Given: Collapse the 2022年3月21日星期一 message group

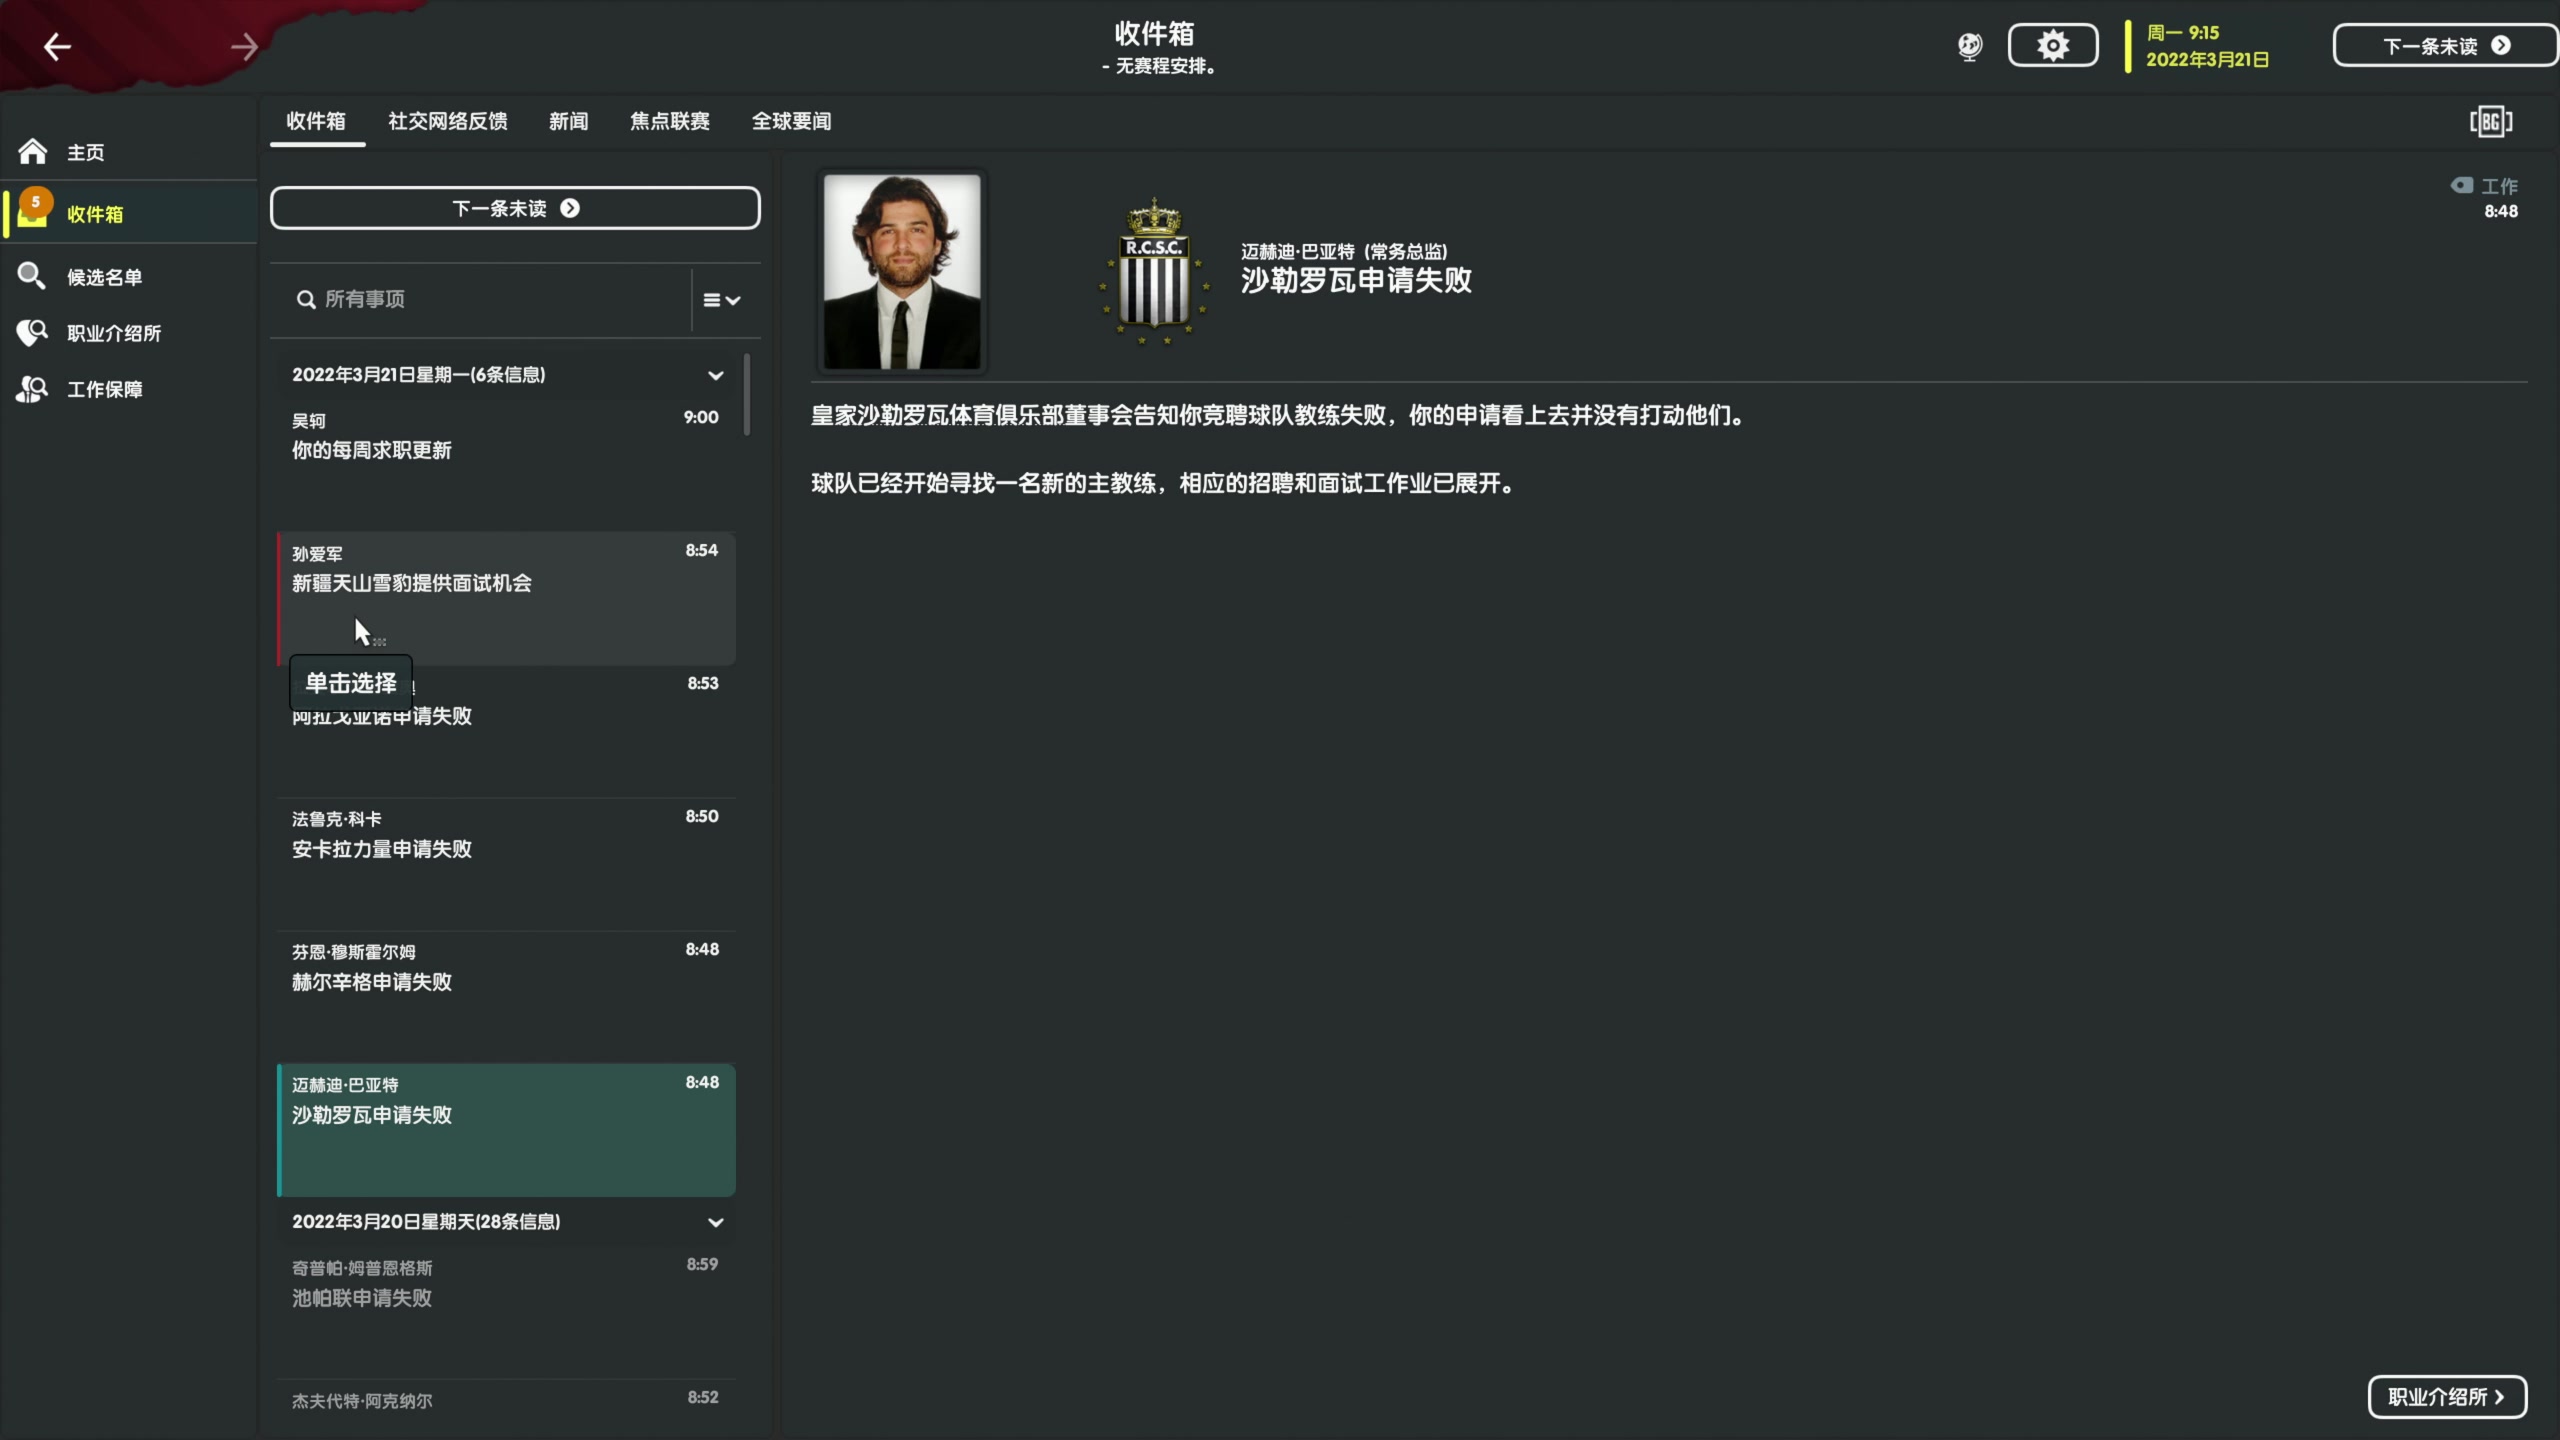Looking at the screenshot, I should (715, 375).
